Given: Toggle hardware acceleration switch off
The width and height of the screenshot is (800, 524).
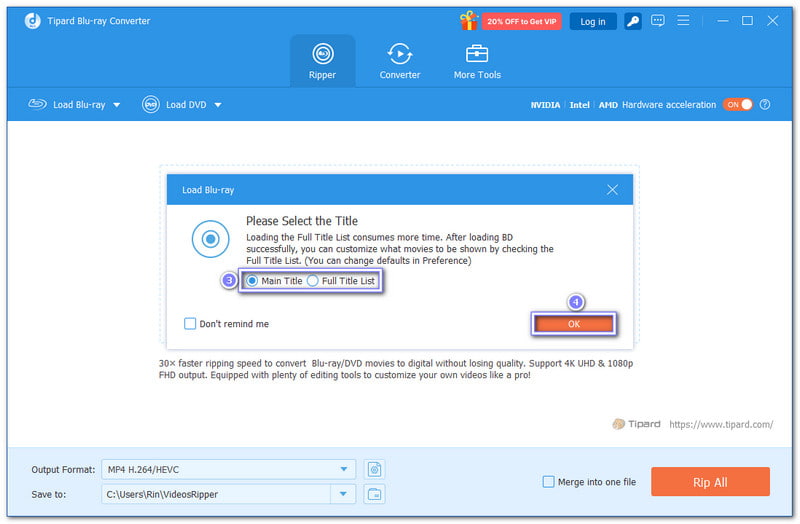Looking at the screenshot, I should (738, 105).
